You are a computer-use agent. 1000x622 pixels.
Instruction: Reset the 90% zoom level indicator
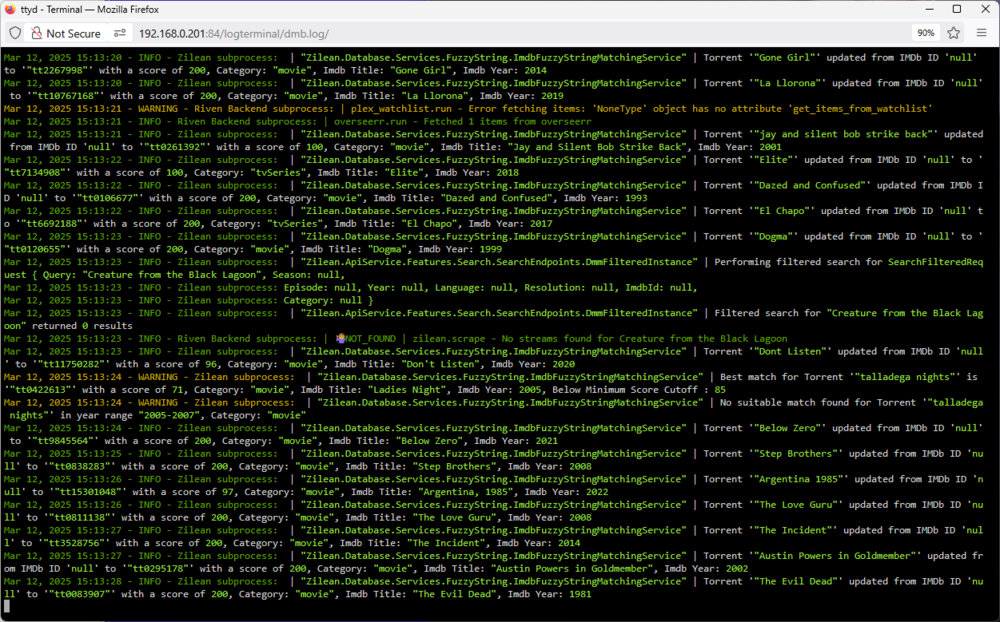[x=925, y=33]
